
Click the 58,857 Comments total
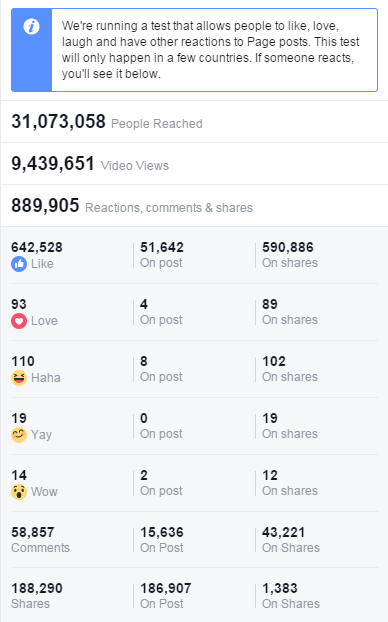tap(33, 532)
